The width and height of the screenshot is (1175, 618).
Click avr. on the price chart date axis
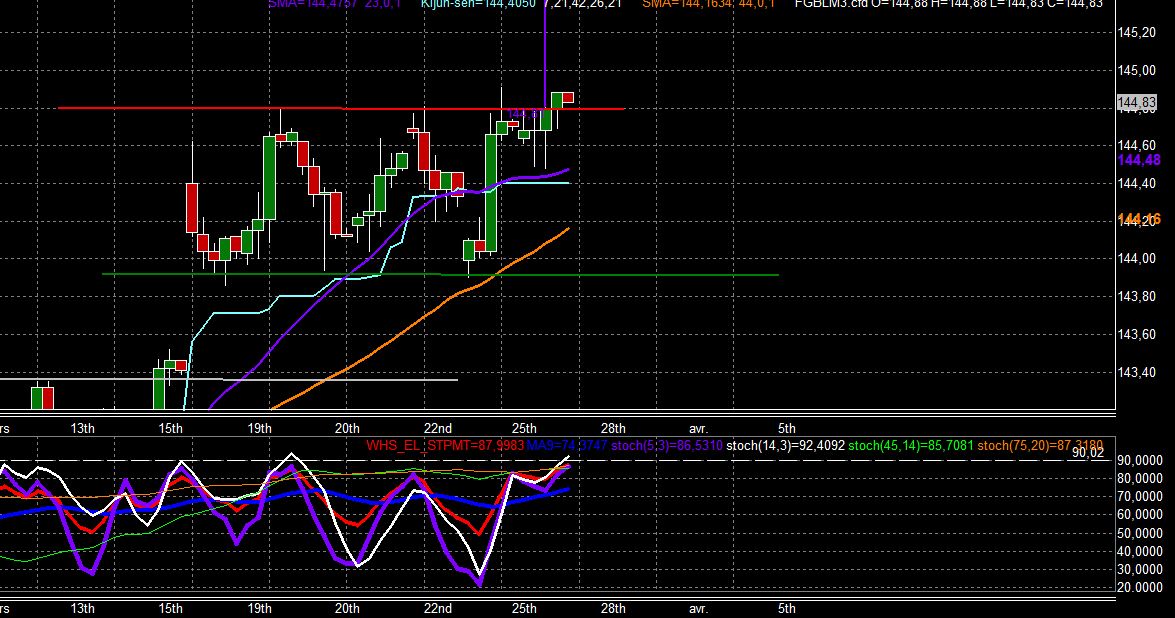[698, 428]
